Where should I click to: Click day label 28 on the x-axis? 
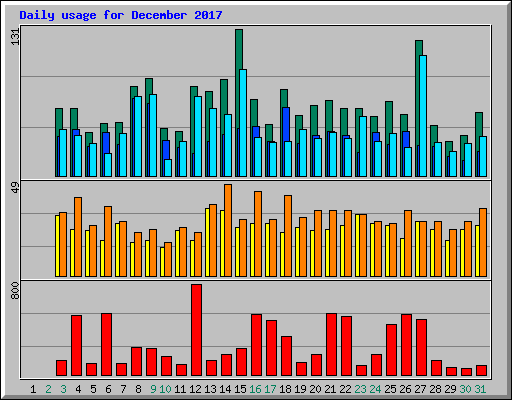[435, 389]
